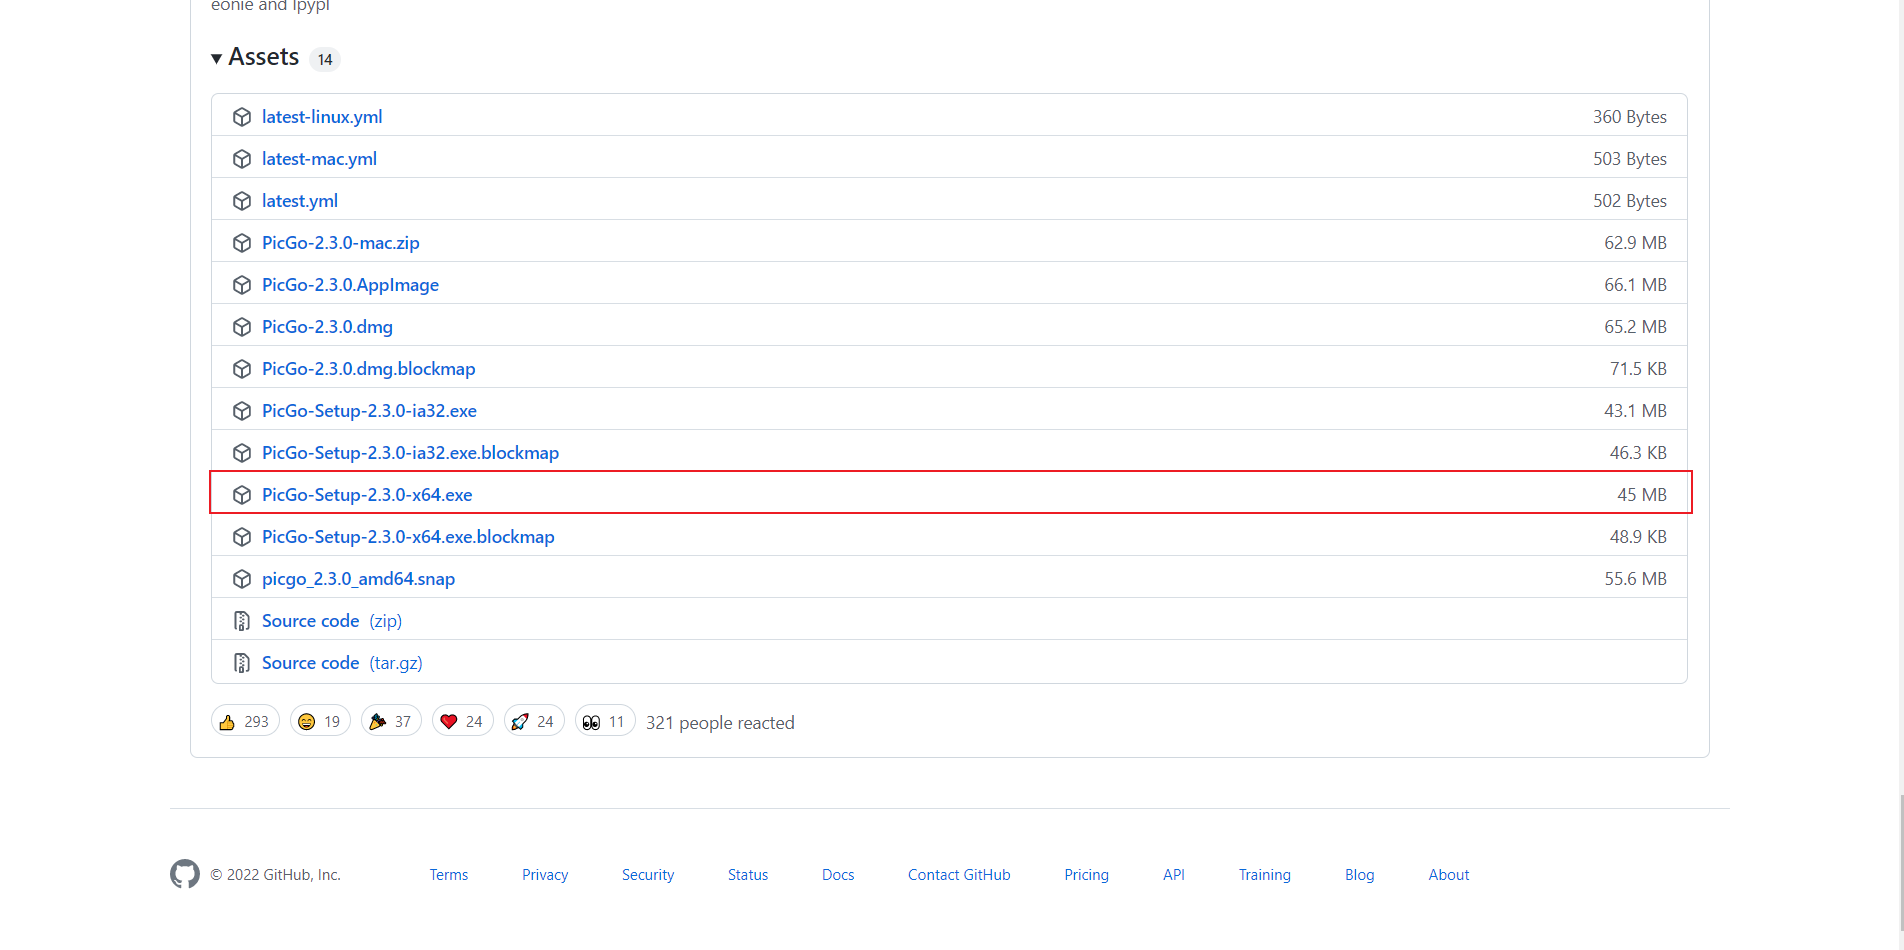This screenshot has height=950, width=1904.
Task: Open Security footer link
Action: tap(648, 875)
